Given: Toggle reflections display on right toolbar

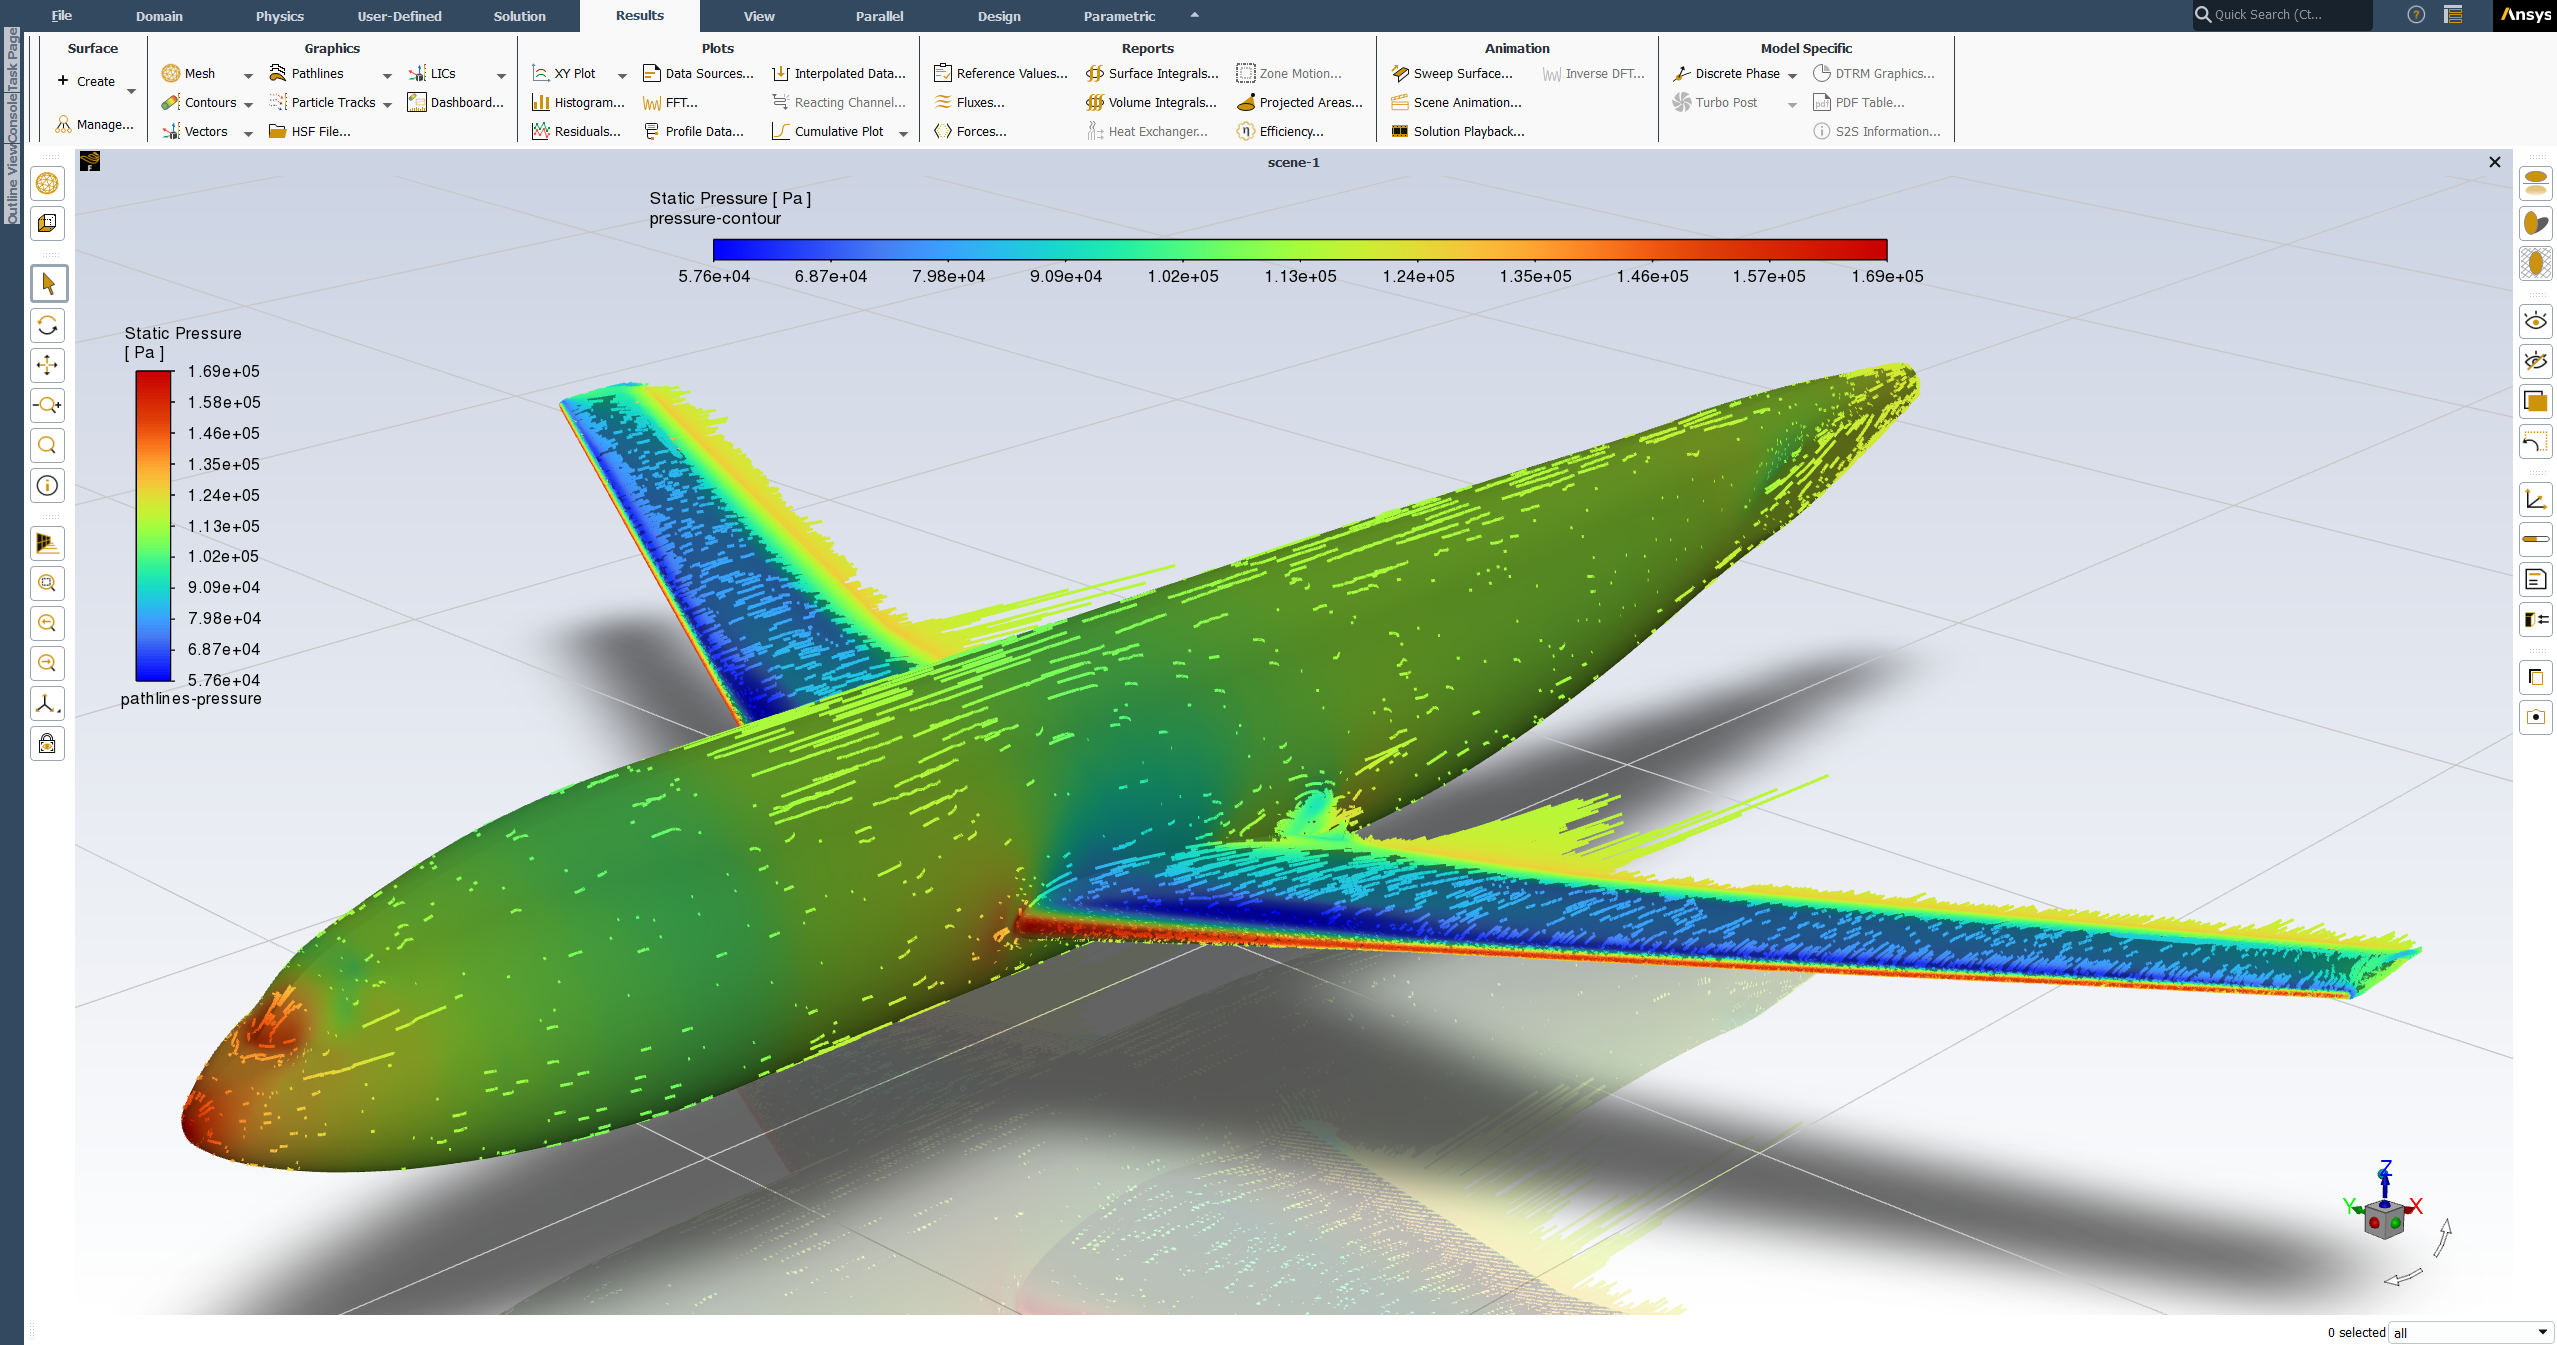Looking at the screenshot, I should [x=2535, y=184].
